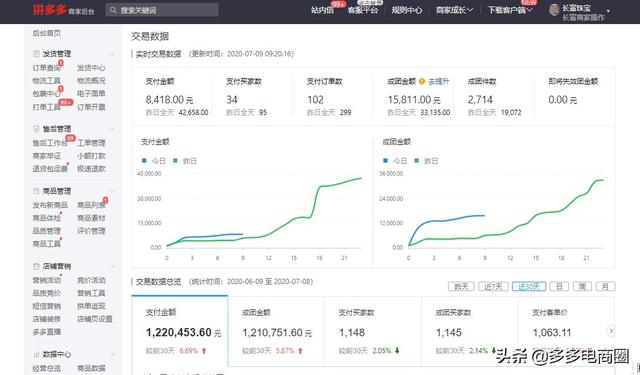Select the 近30天 time range button

pyautogui.click(x=529, y=286)
